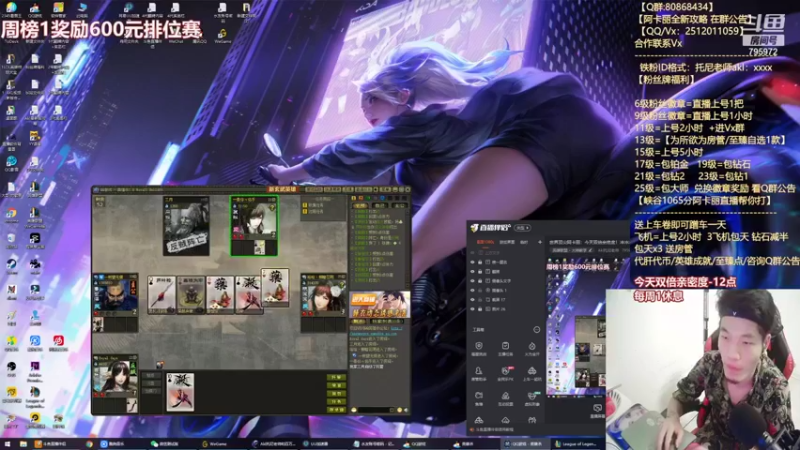The height and width of the screenshot is (450, 800).
Task: Open flame tool in toolbox first row
Action: pyautogui.click(x=532, y=348)
